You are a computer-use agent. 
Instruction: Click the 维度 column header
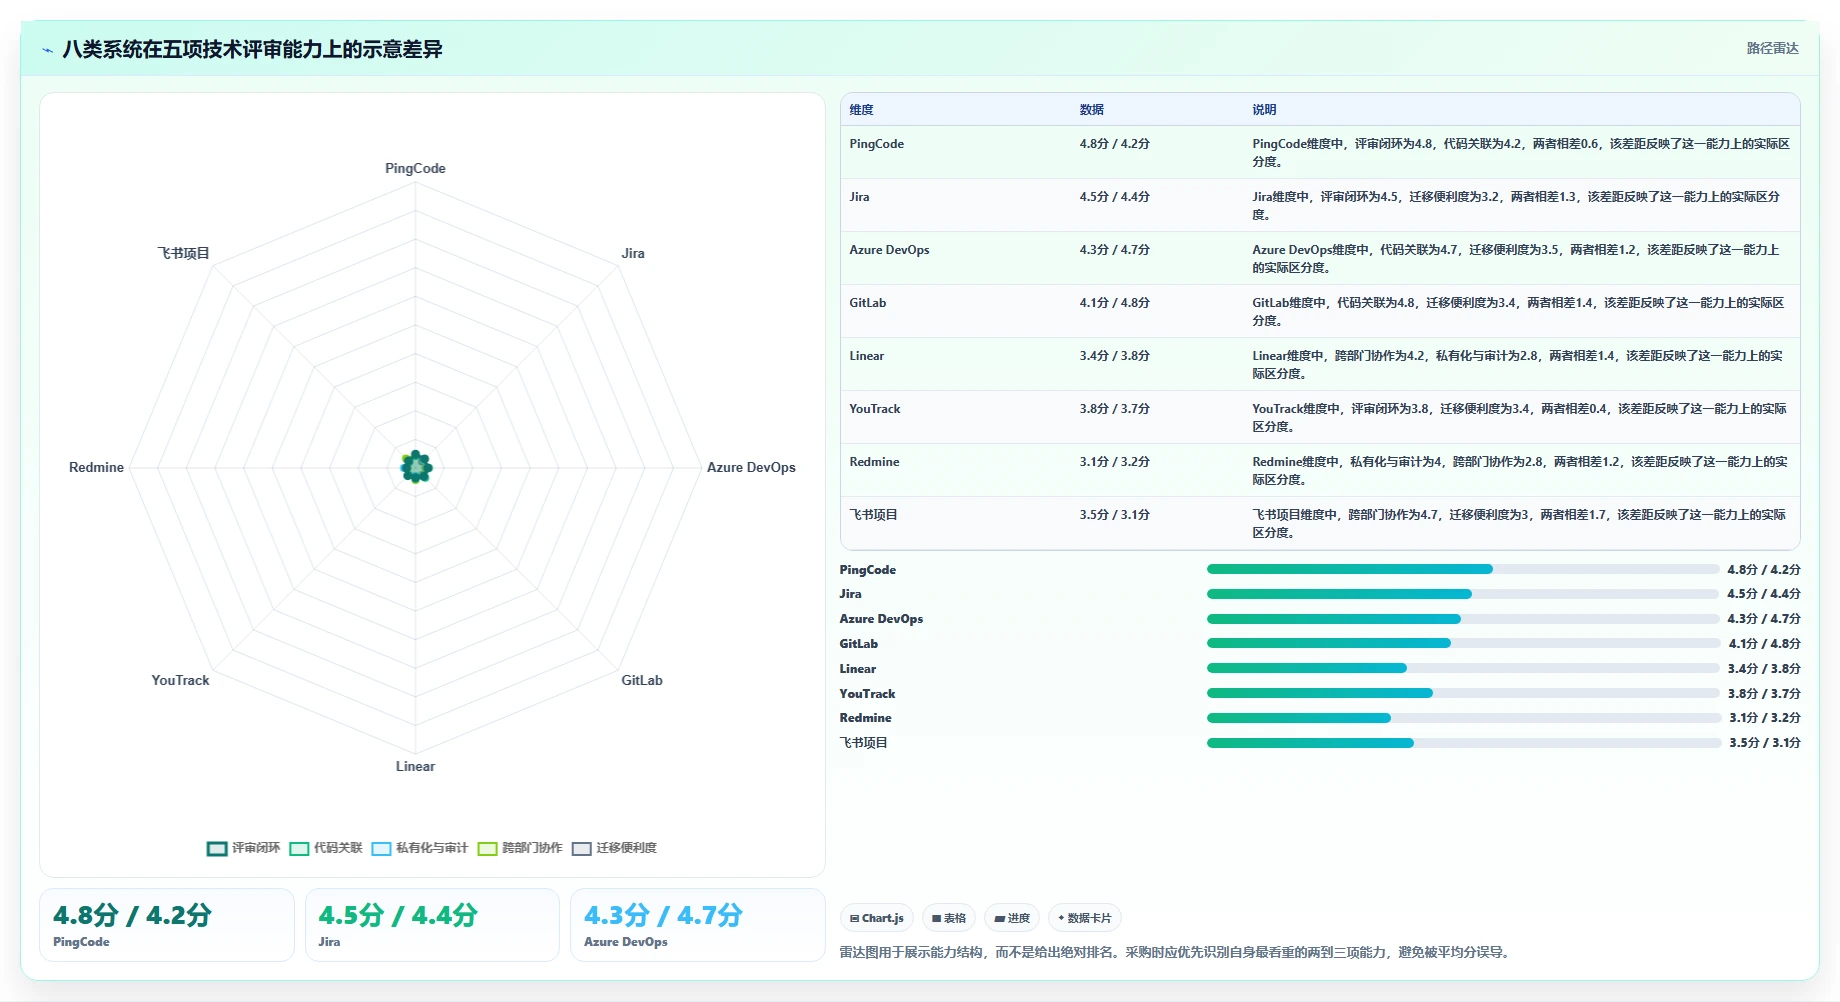862,110
